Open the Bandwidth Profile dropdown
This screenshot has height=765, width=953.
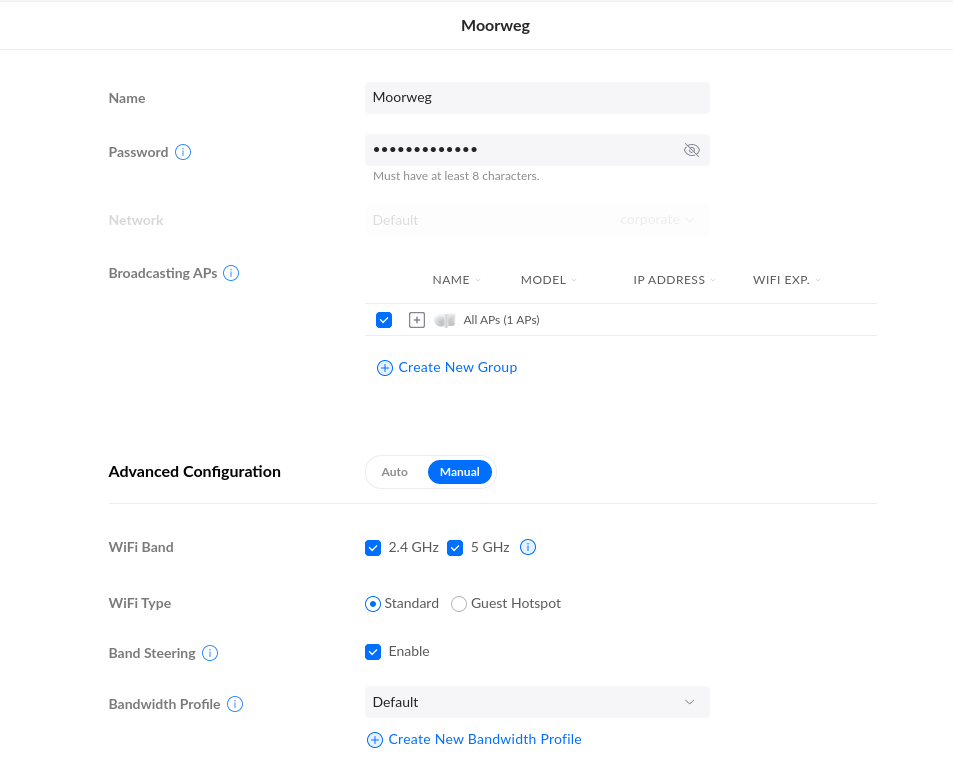[537, 702]
